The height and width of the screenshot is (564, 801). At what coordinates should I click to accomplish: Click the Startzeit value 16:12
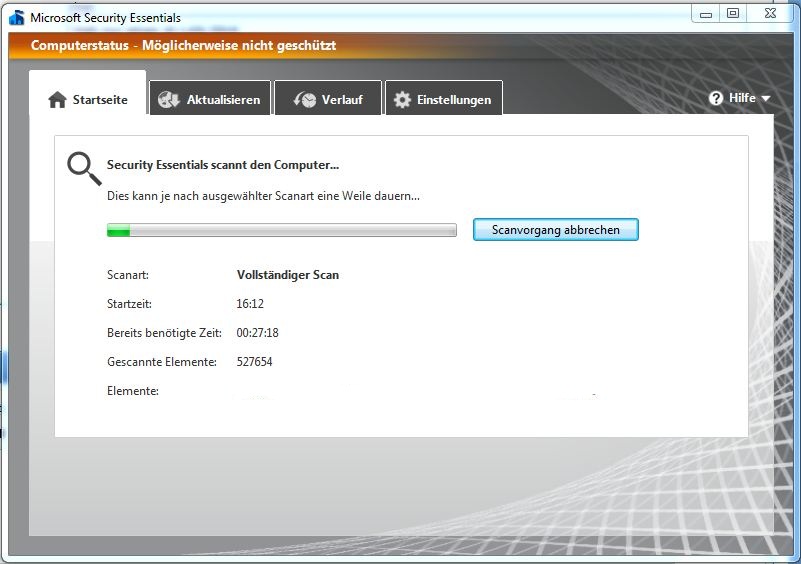point(250,304)
